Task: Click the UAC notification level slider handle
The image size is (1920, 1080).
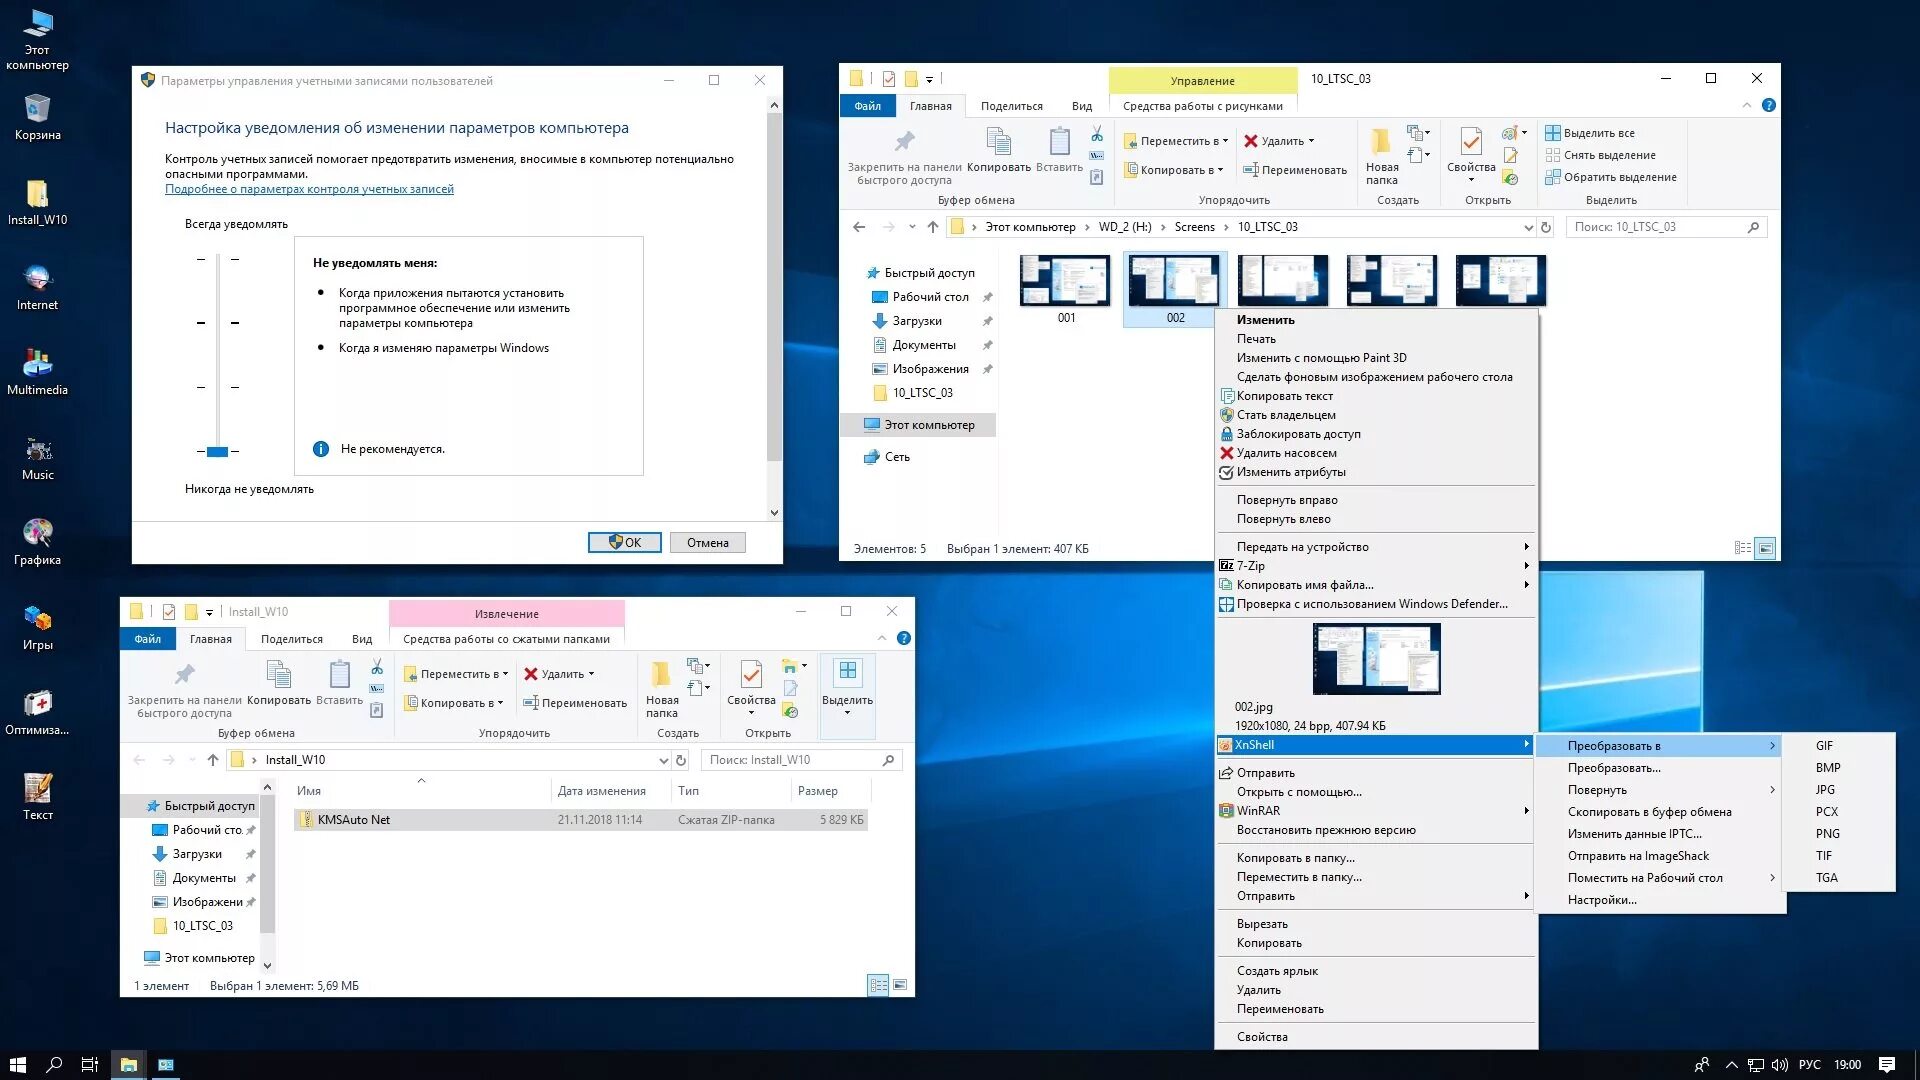Action: pos(217,452)
